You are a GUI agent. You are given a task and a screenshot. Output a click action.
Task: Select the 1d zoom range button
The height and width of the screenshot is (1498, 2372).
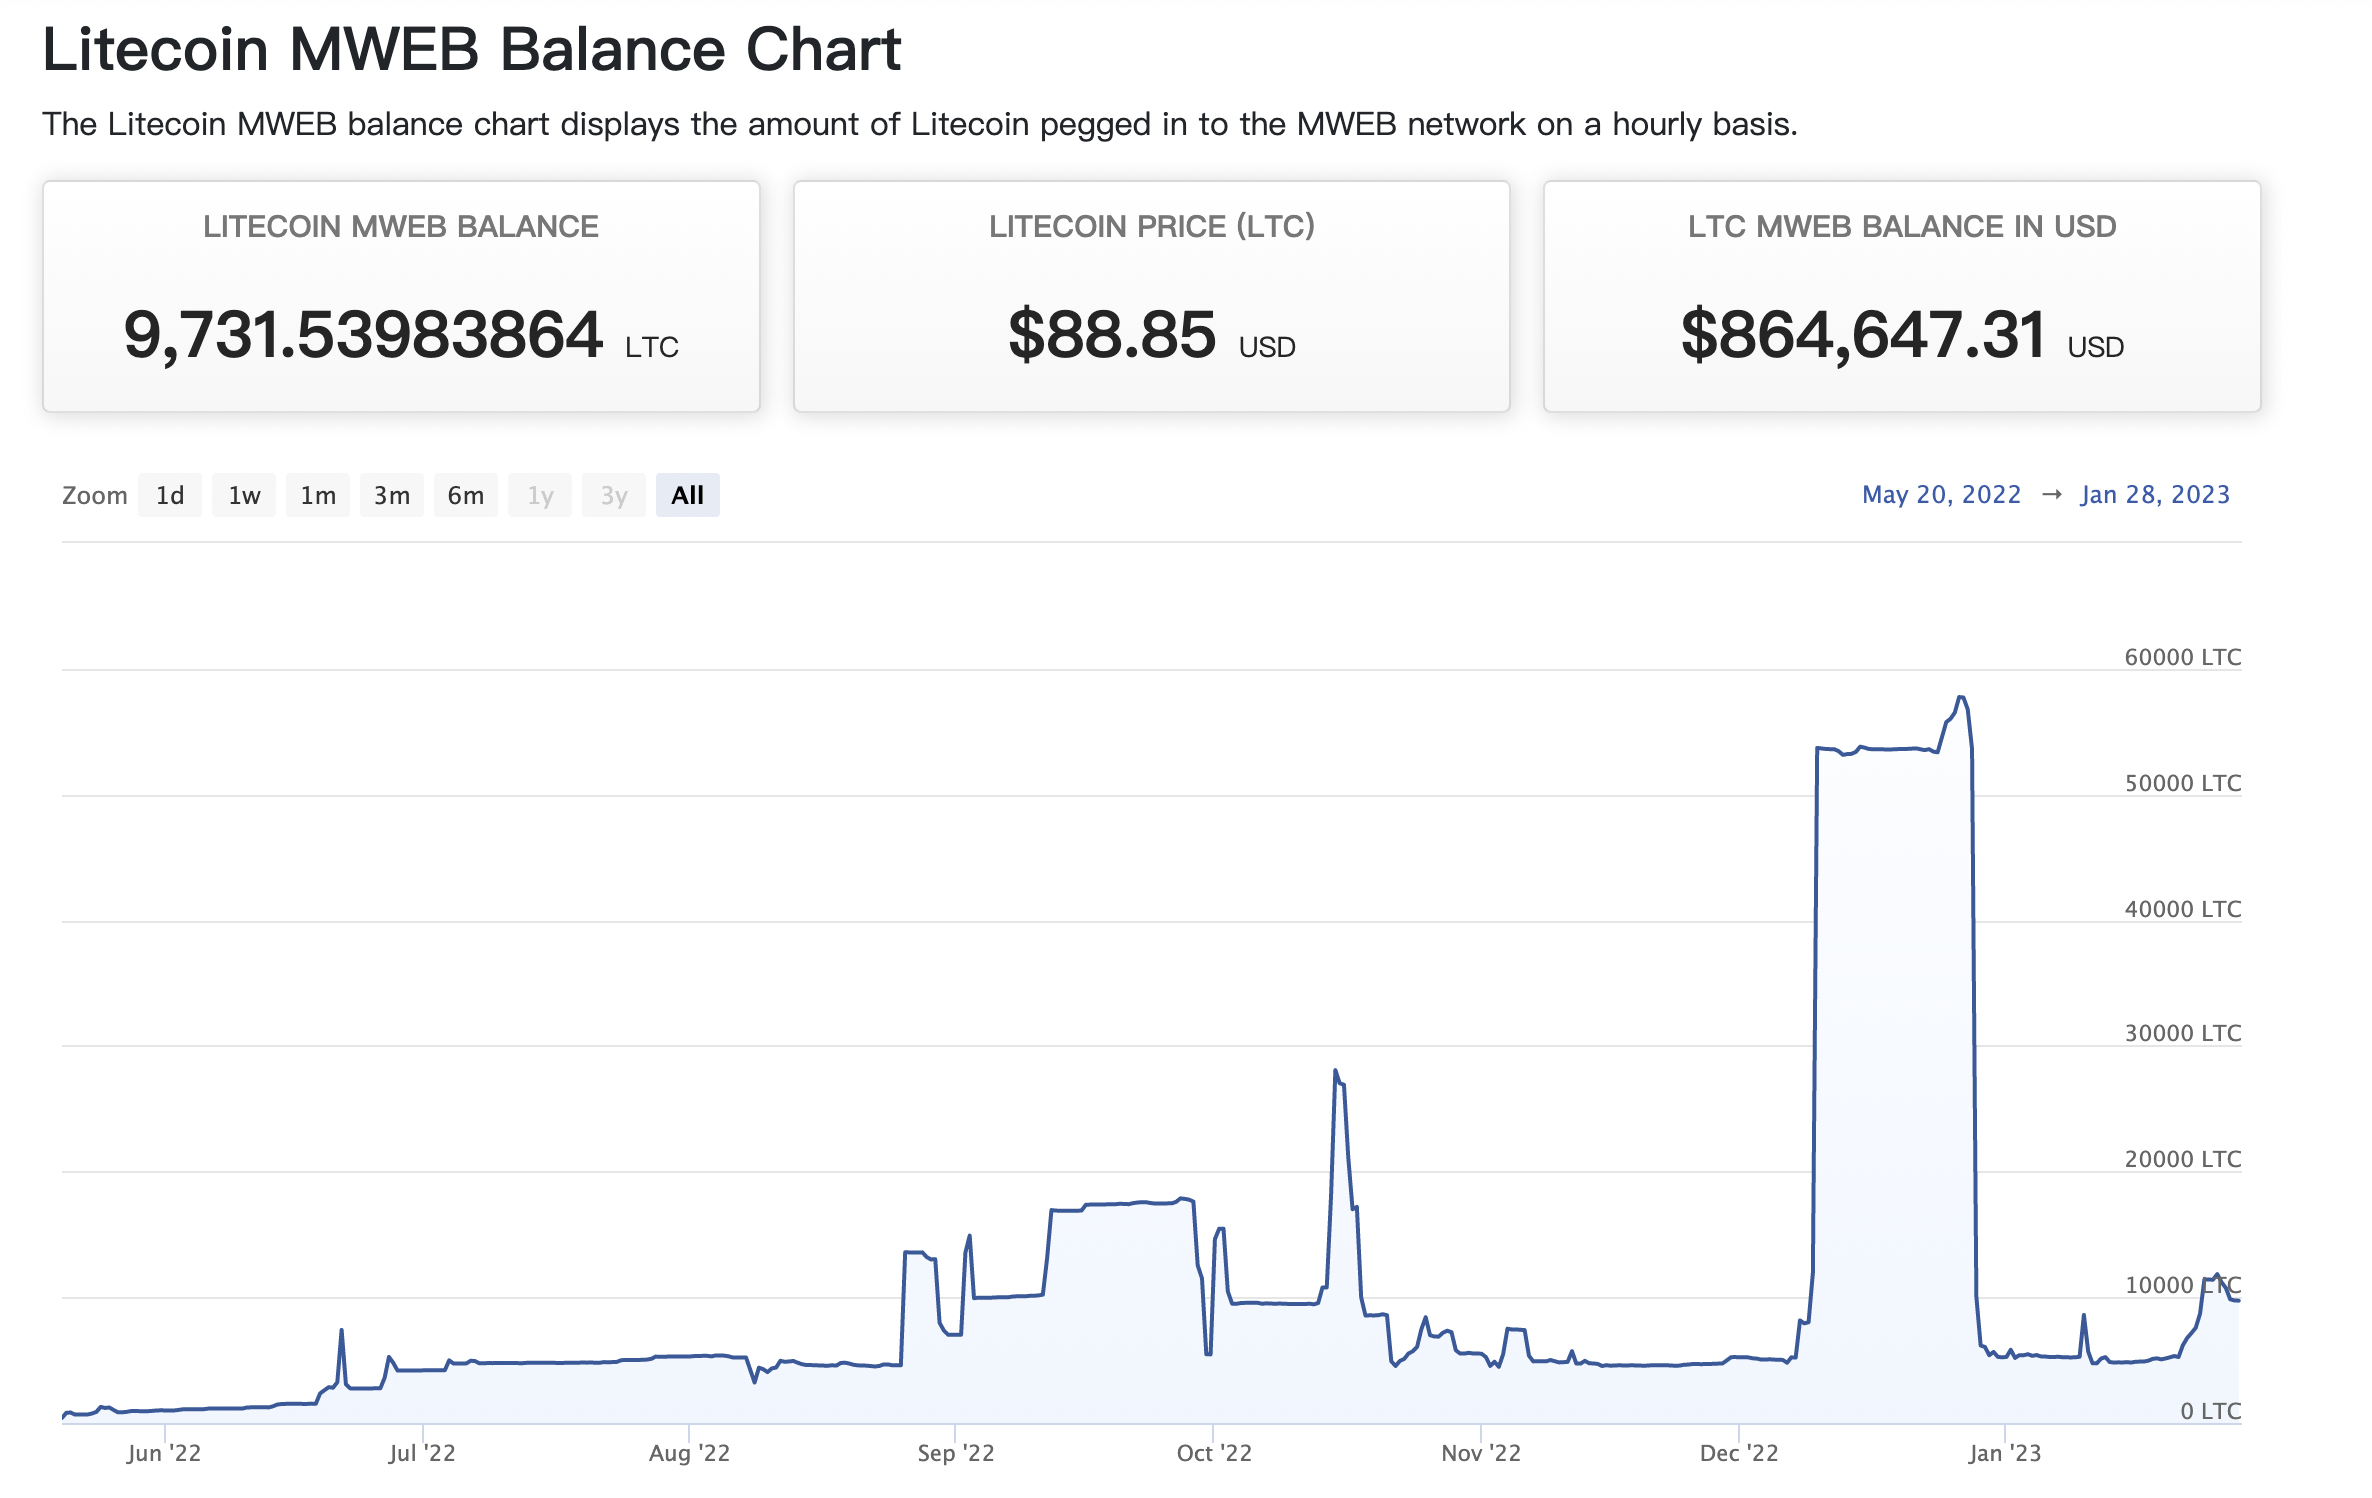(x=170, y=495)
